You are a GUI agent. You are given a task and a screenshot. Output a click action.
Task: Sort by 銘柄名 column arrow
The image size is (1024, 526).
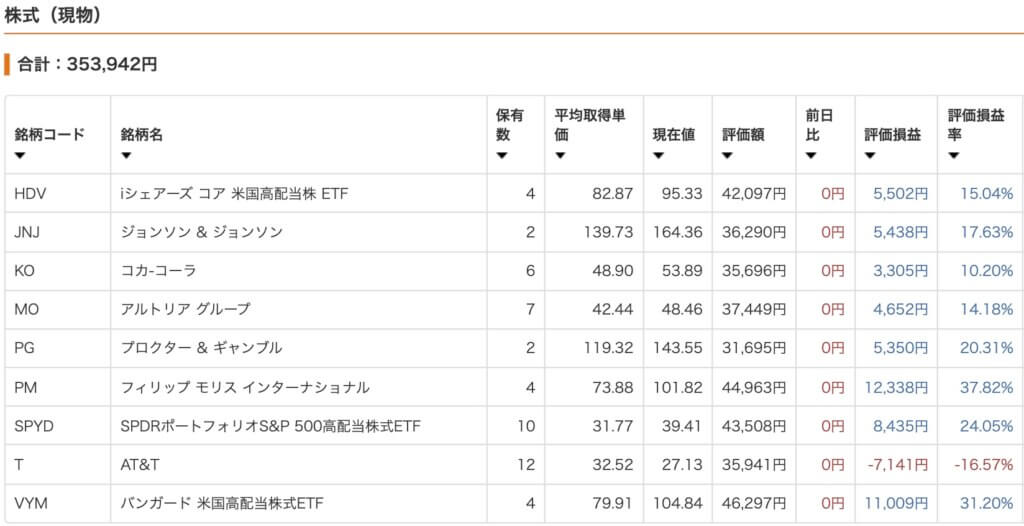tap(126, 156)
